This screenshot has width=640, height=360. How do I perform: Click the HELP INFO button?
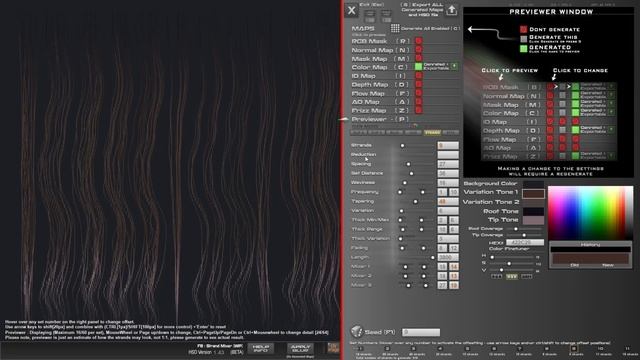click(260, 348)
